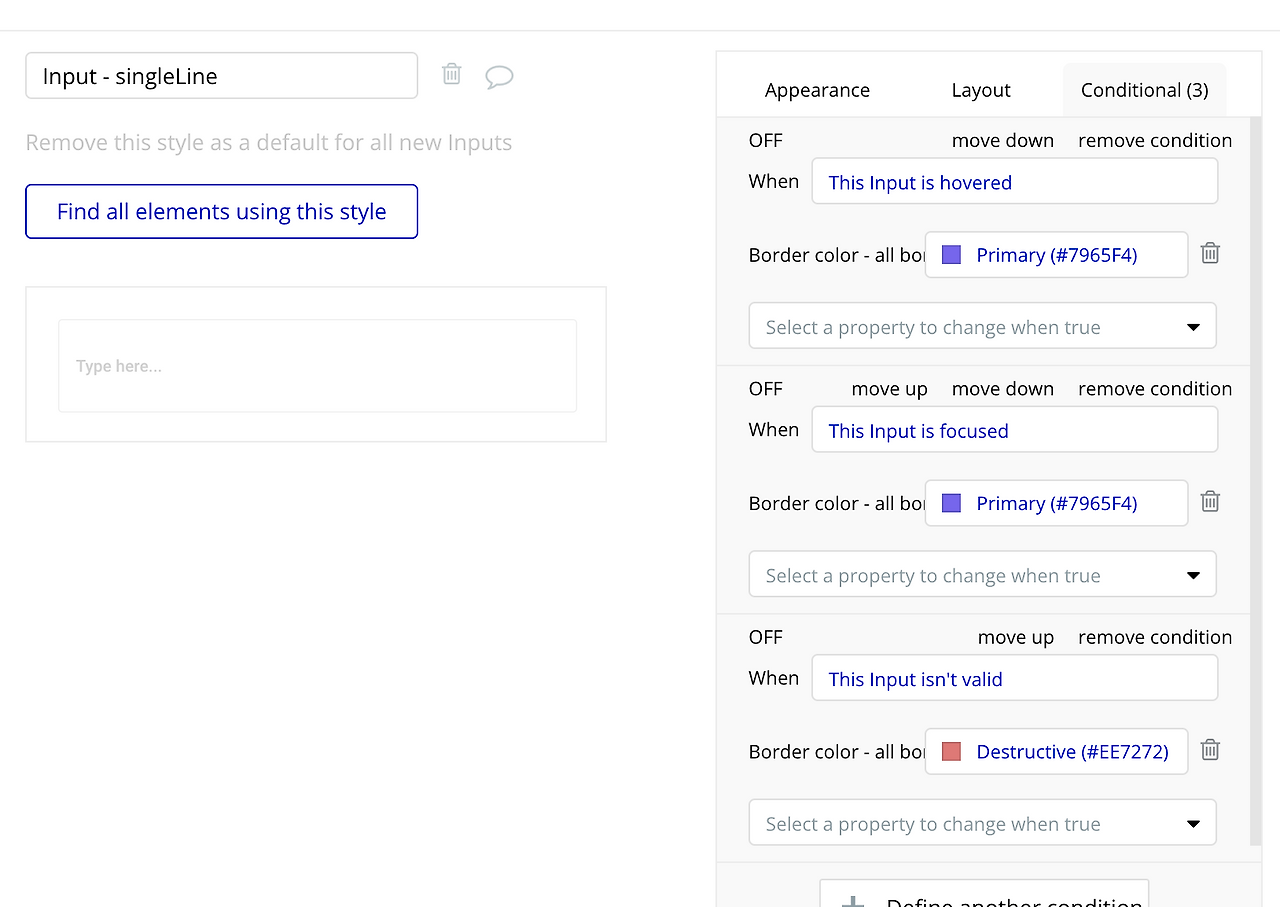Delete focused condition's border color property
Screen dimensions: 1280x907
coord(1210,501)
